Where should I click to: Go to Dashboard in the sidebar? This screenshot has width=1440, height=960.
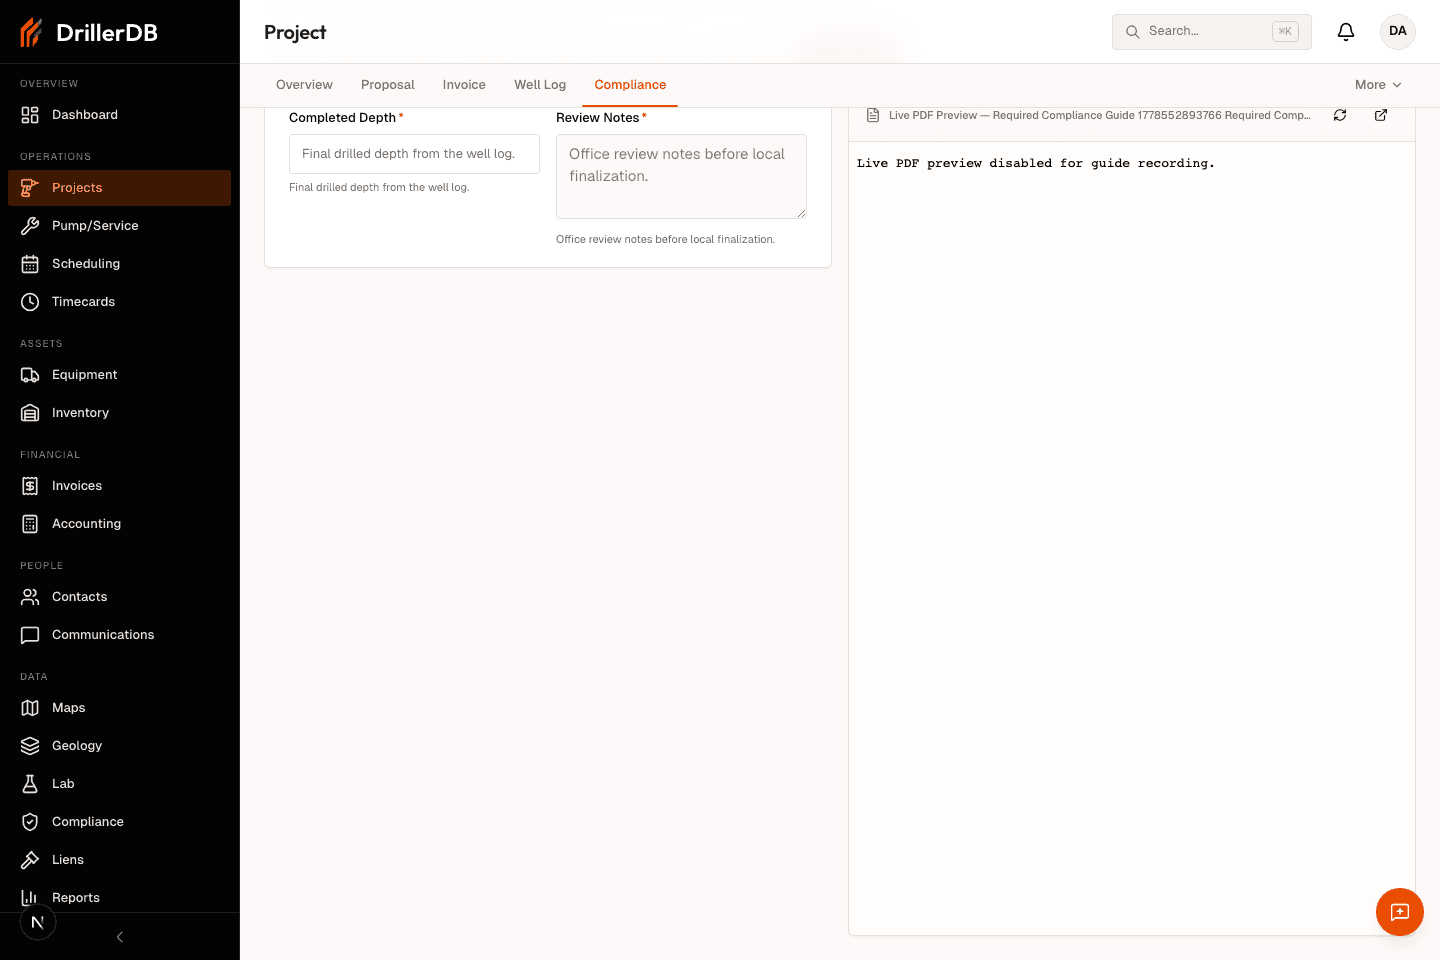click(x=120, y=115)
